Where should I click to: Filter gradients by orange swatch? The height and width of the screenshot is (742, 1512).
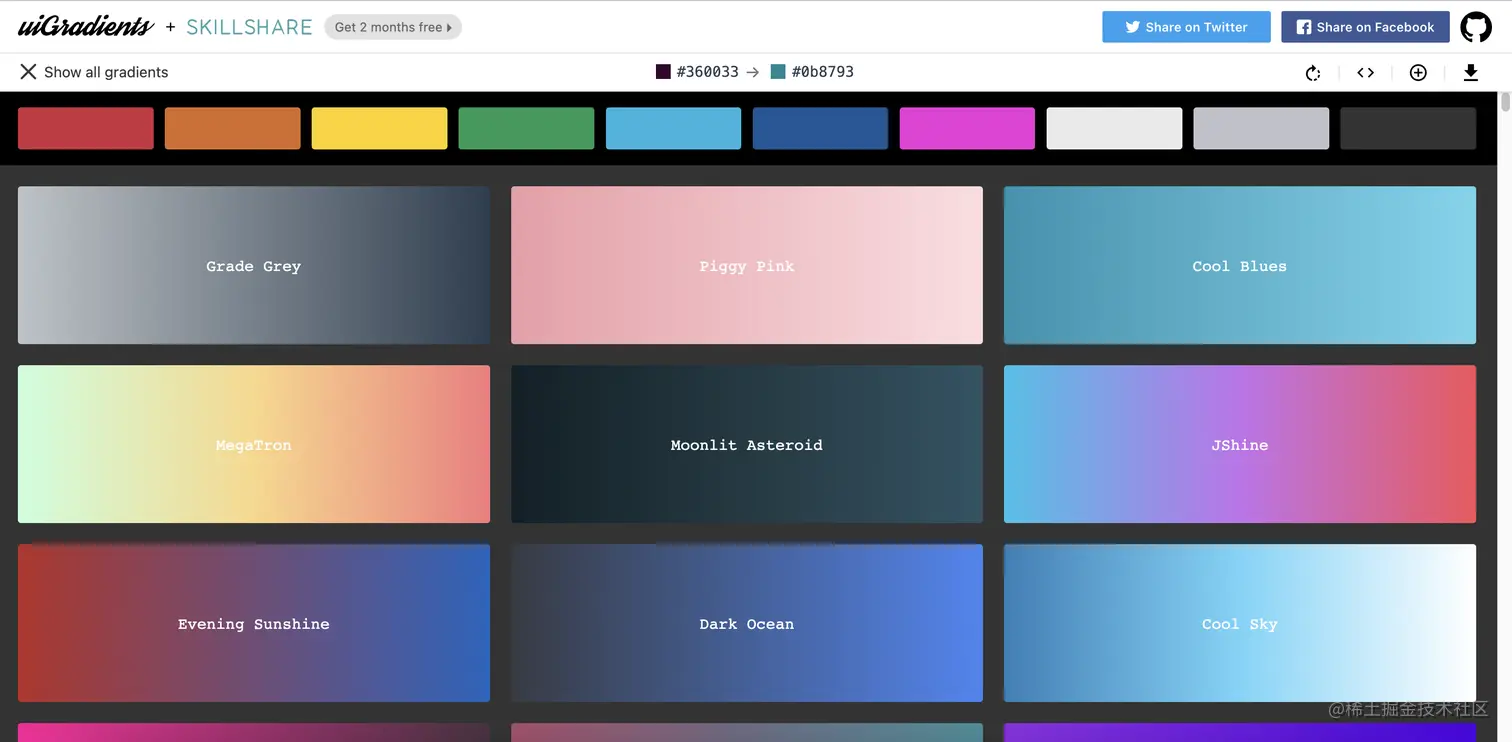click(x=233, y=128)
